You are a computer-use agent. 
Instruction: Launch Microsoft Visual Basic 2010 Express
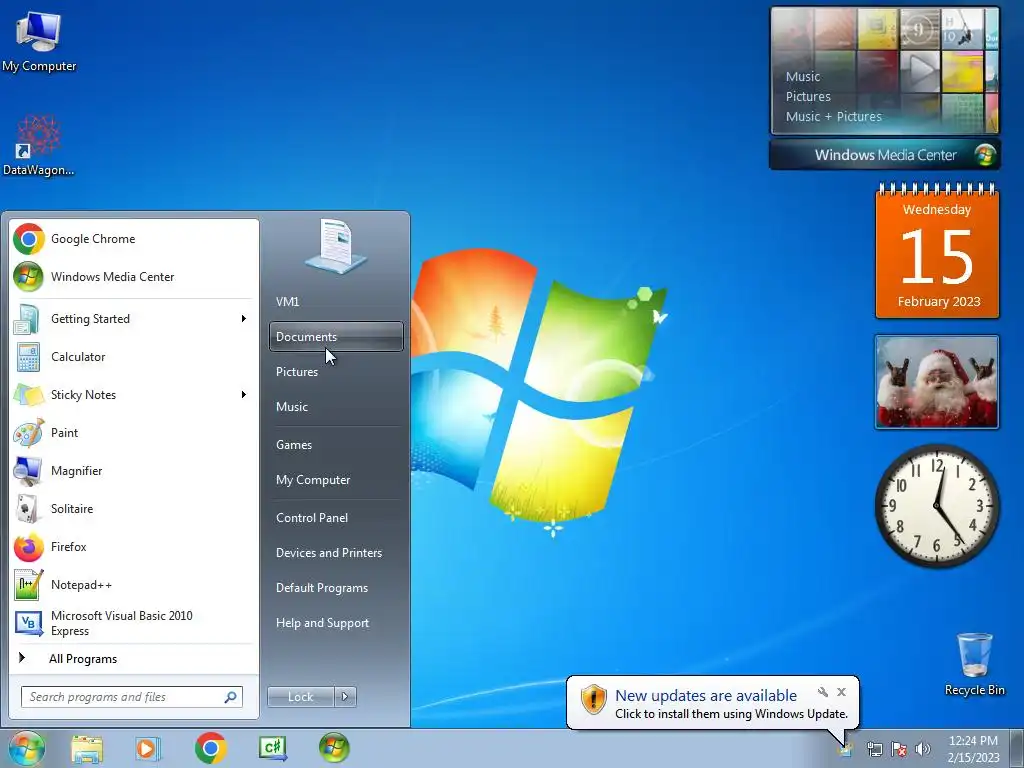tap(133, 623)
